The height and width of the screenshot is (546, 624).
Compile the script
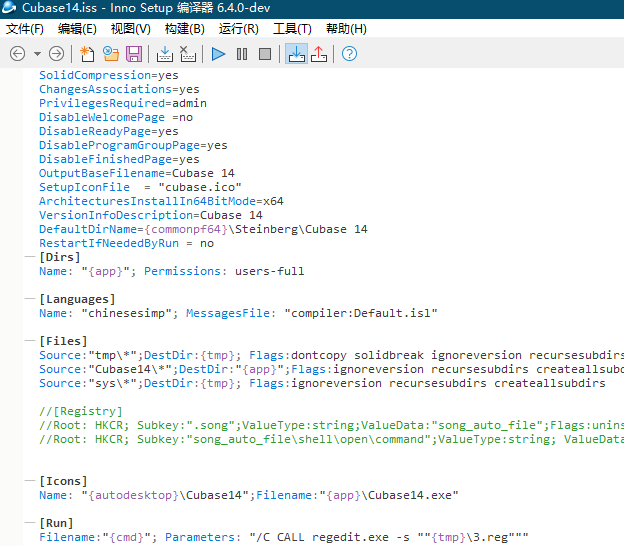(x=164, y=54)
